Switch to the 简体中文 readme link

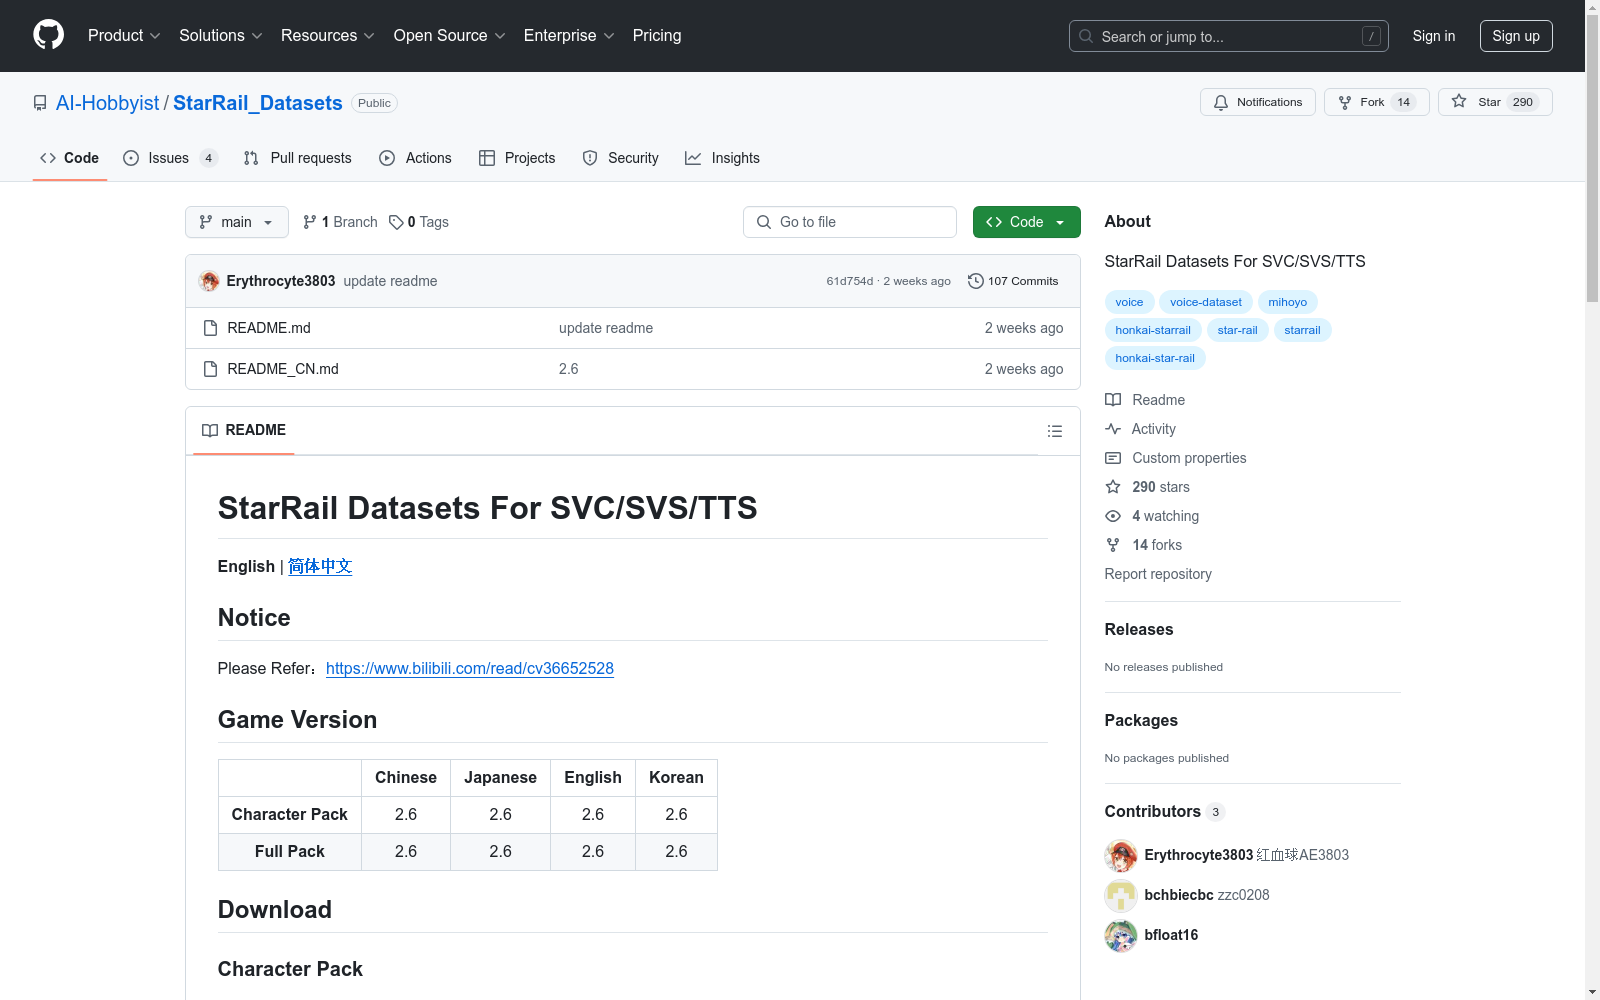pos(320,566)
